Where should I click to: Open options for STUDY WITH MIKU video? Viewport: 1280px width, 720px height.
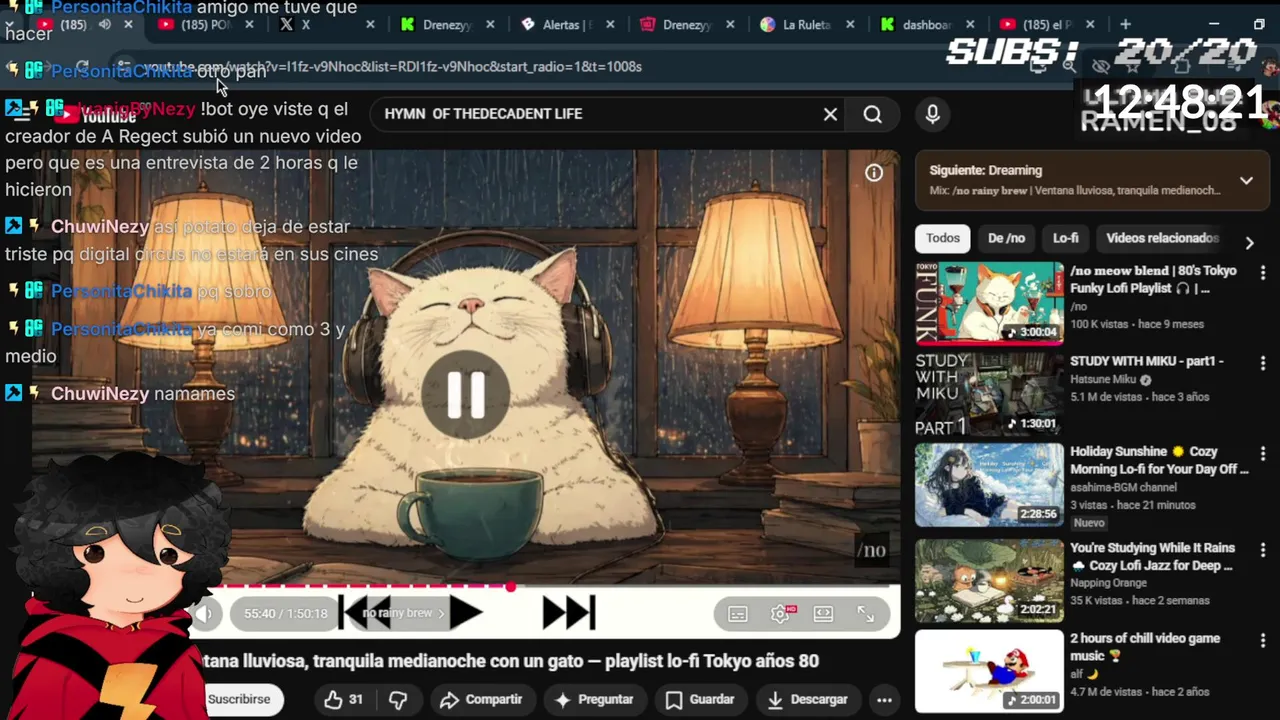click(1263, 363)
